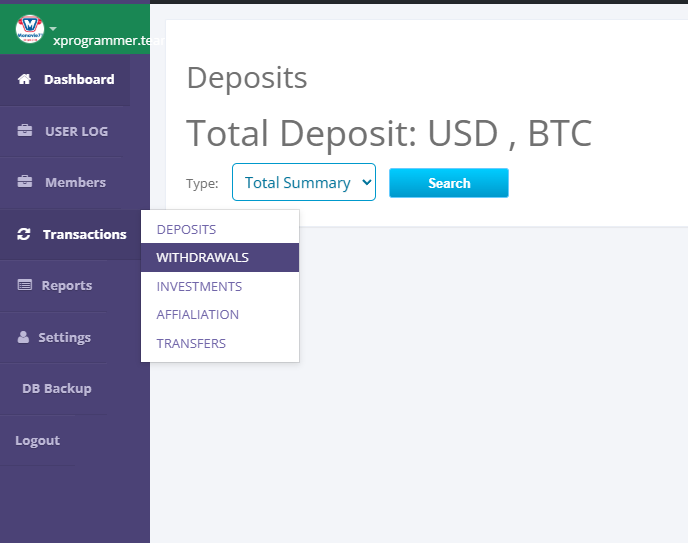Viewport: 688px width, 543px height.
Task: Click the round site logo in header
Action: pos(29,28)
